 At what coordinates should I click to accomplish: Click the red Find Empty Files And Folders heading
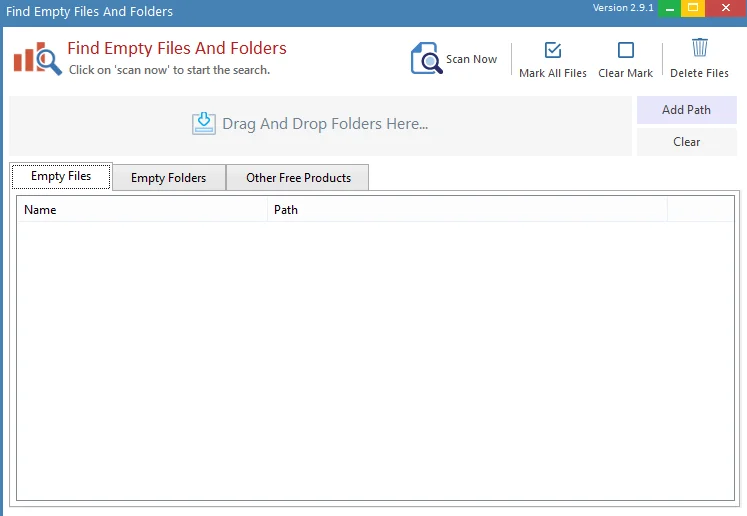click(x=177, y=48)
